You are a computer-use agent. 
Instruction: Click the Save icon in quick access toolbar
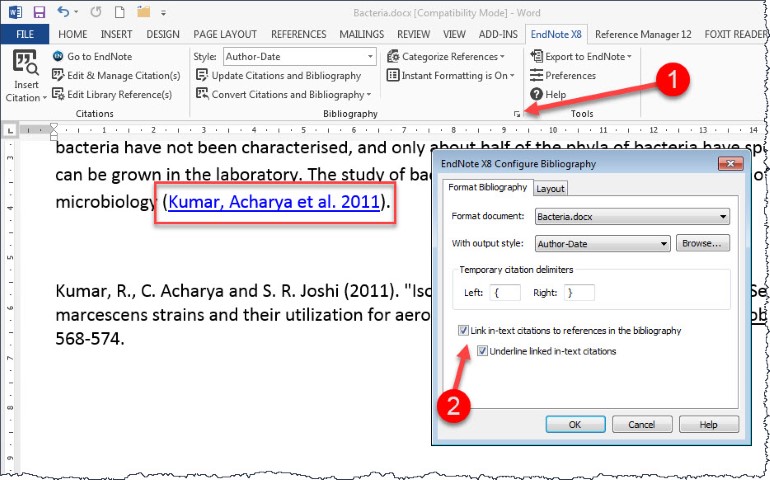coord(39,12)
